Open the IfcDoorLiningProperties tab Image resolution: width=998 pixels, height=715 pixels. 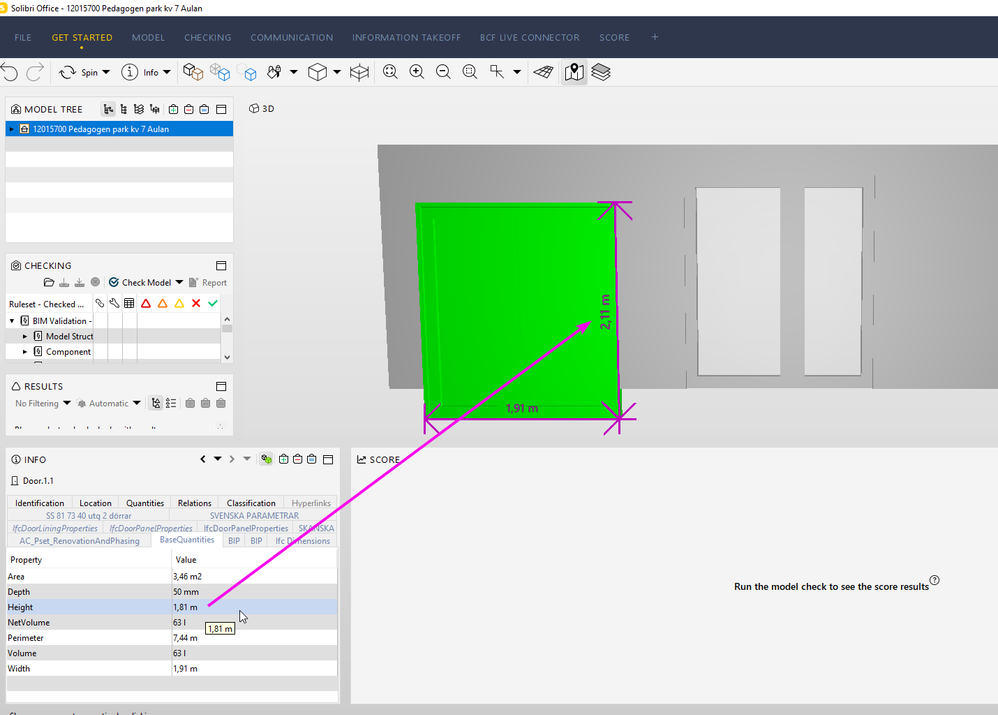coord(55,528)
